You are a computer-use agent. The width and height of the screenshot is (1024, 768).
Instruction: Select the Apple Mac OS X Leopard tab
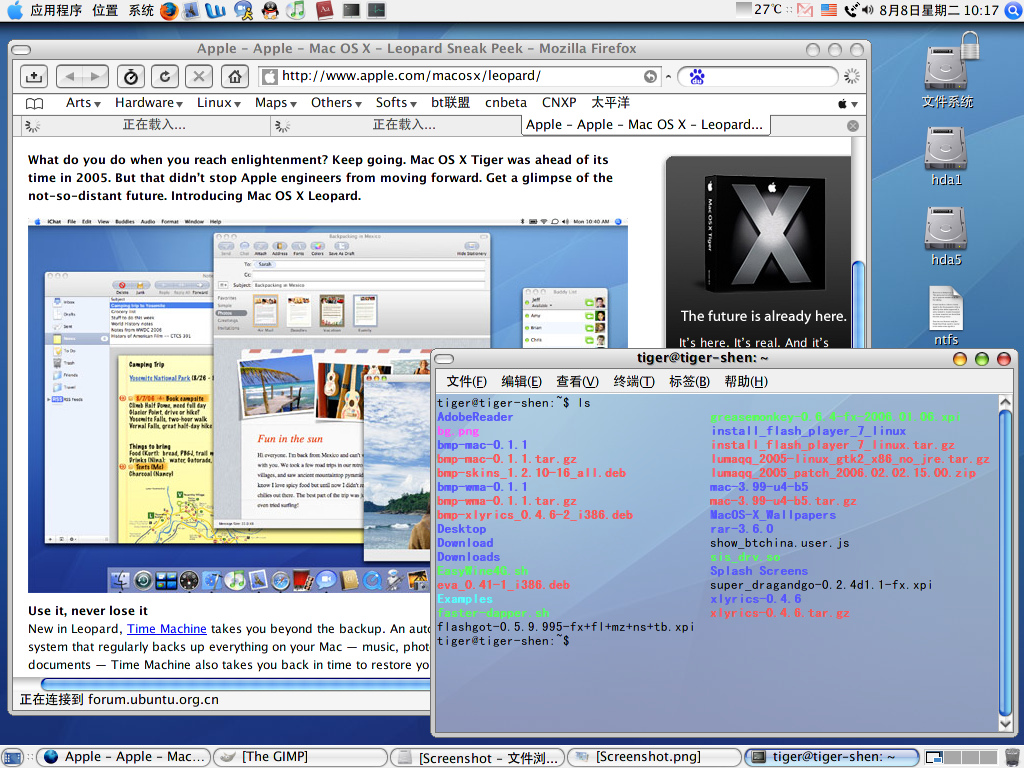click(645, 125)
